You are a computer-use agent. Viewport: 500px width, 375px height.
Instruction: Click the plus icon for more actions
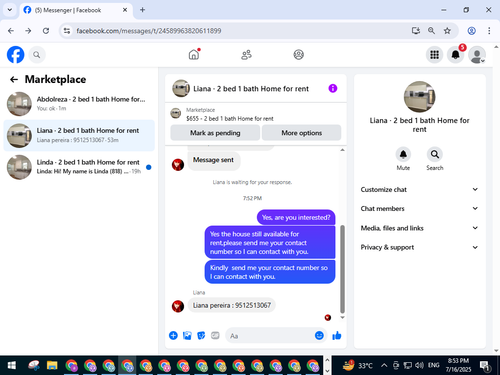point(173,335)
